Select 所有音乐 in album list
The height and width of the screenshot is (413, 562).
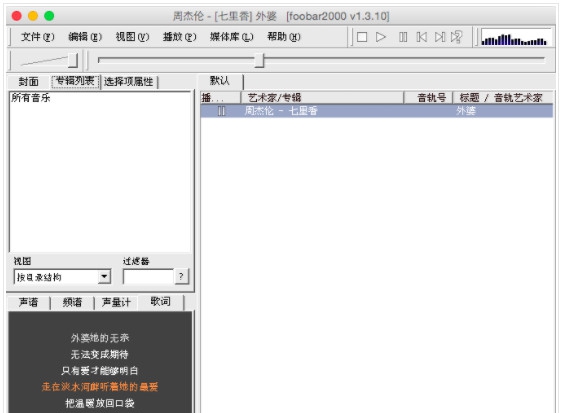coord(31,98)
